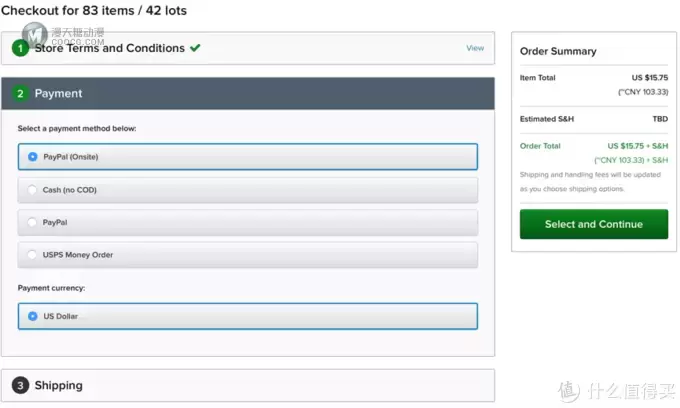
Task: Select the plain PayPal radio option
Action: [32, 222]
